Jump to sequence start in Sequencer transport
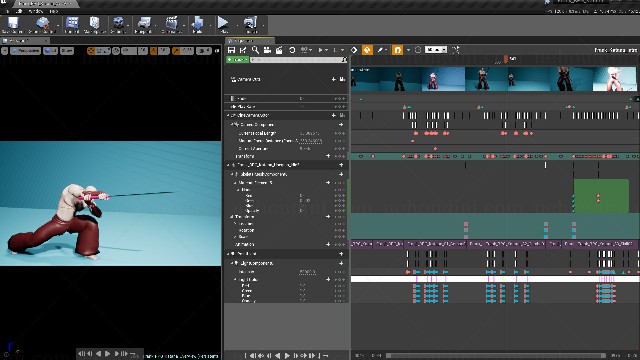 pos(246,356)
